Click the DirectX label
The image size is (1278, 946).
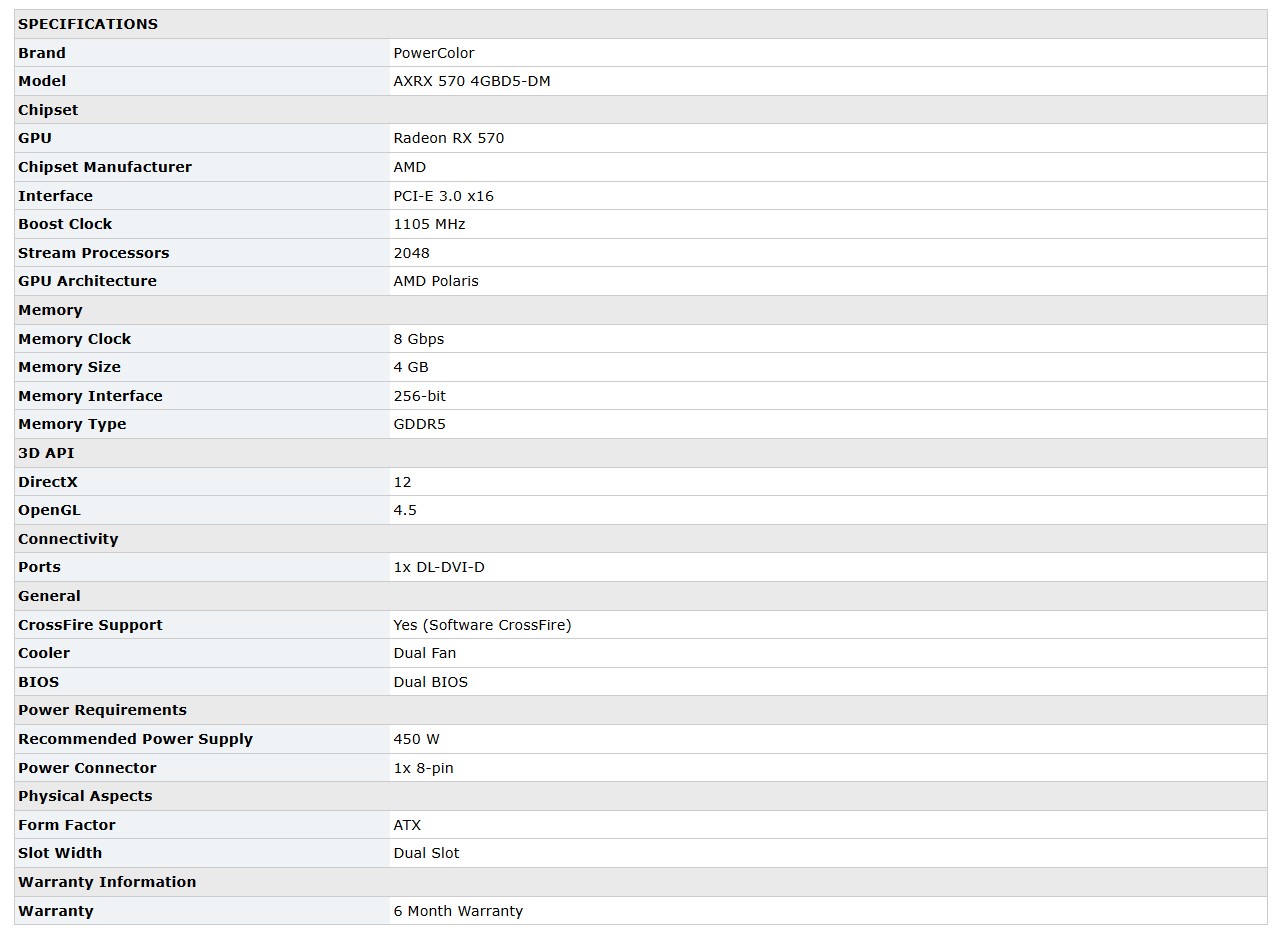pos(48,482)
